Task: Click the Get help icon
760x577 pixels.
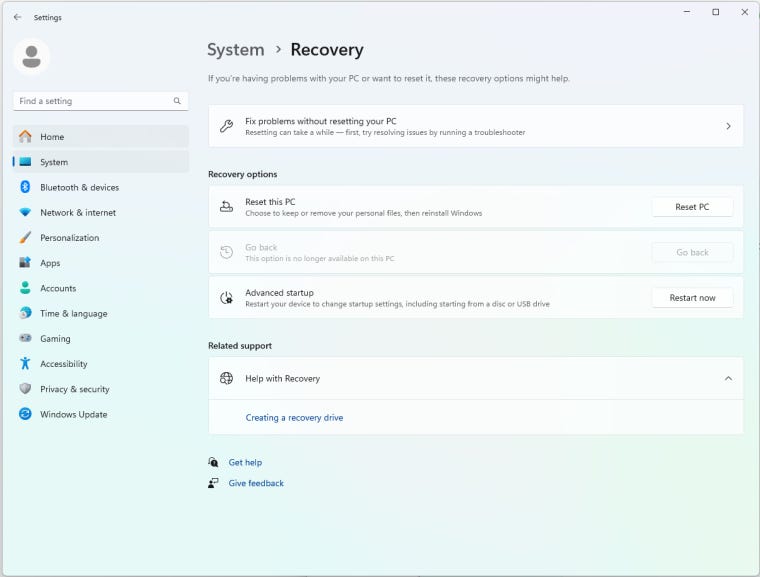Action: tap(213, 462)
